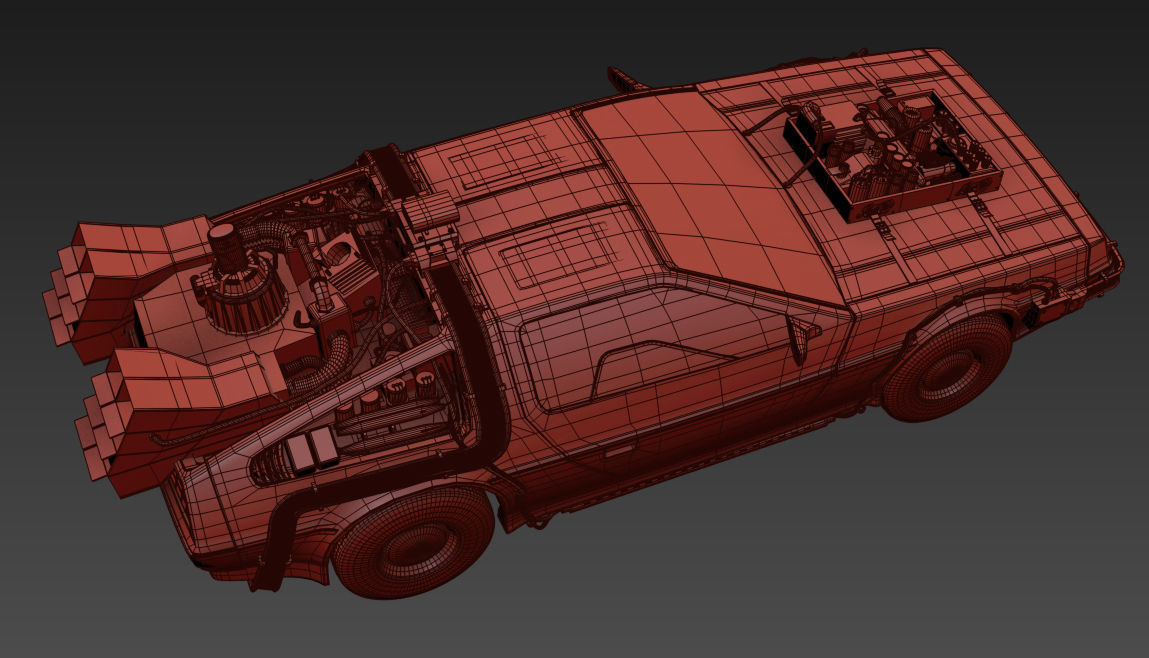Select the side door window

pyautogui.click(x=652, y=348)
